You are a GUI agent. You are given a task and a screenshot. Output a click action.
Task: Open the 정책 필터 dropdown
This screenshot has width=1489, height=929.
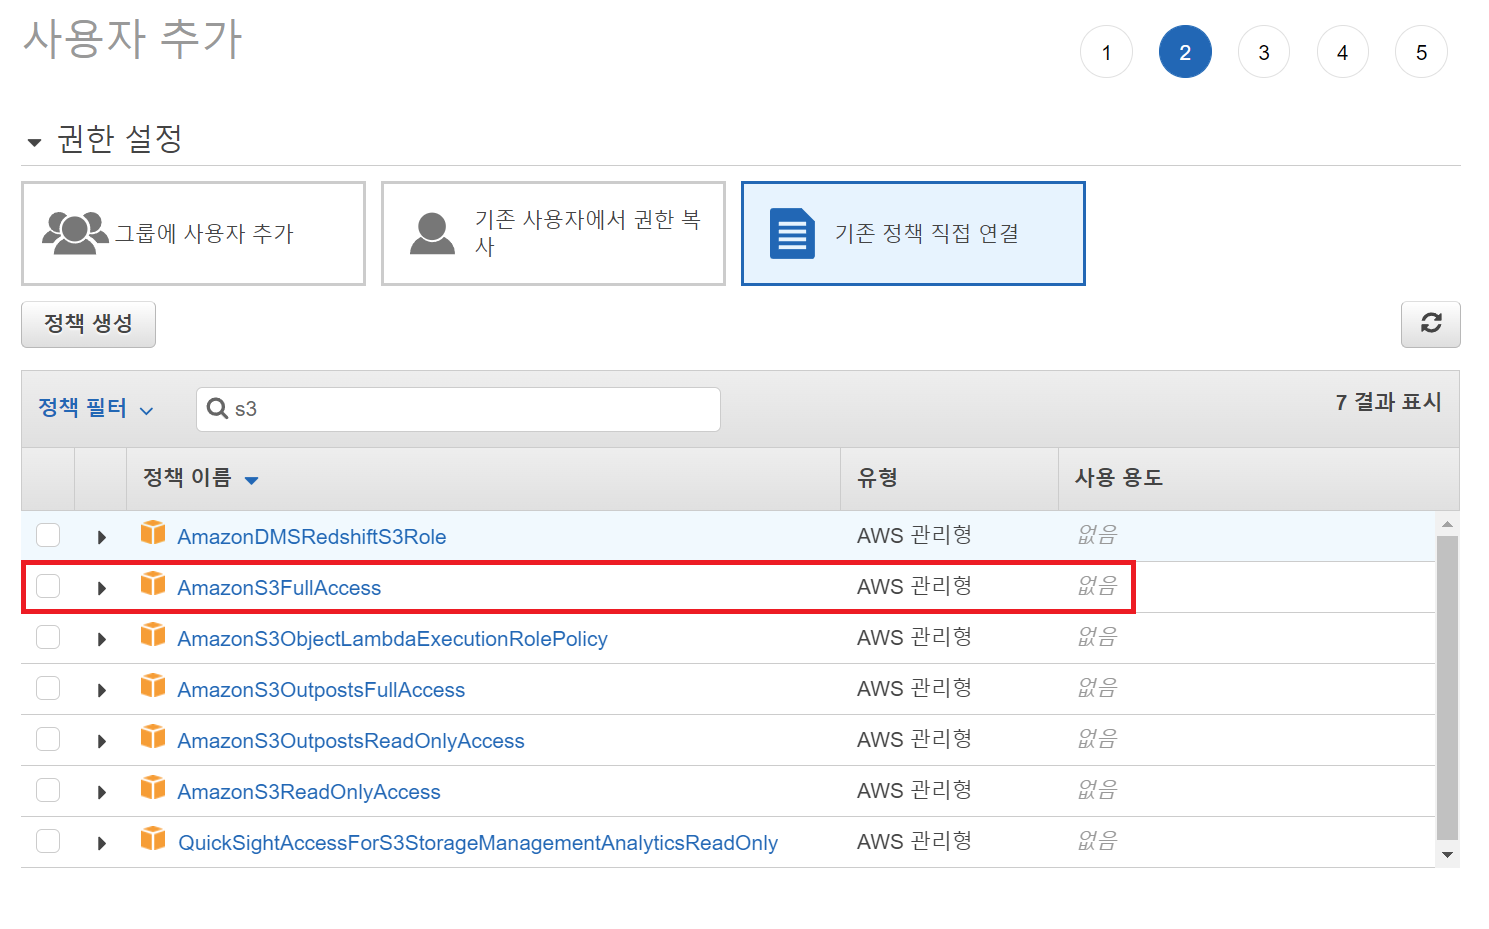(x=96, y=408)
